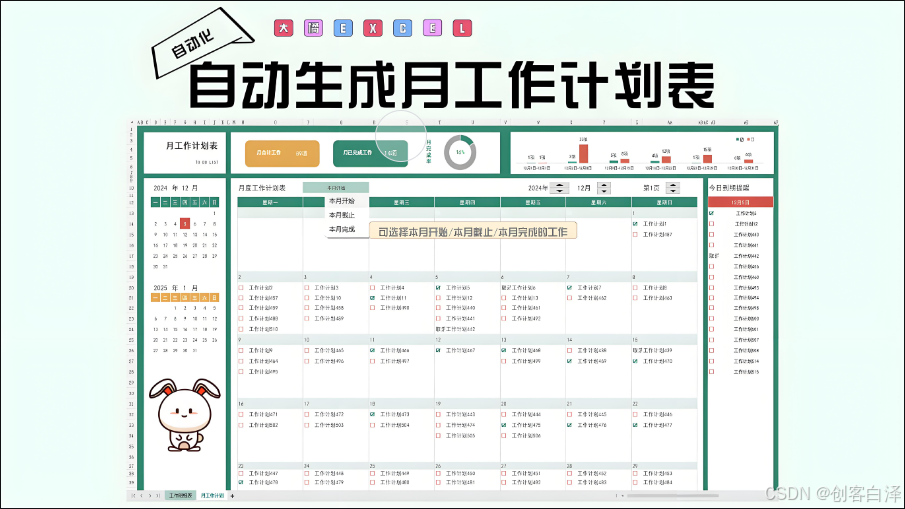
Task: Click the red L letter tile
Action: coord(462,28)
